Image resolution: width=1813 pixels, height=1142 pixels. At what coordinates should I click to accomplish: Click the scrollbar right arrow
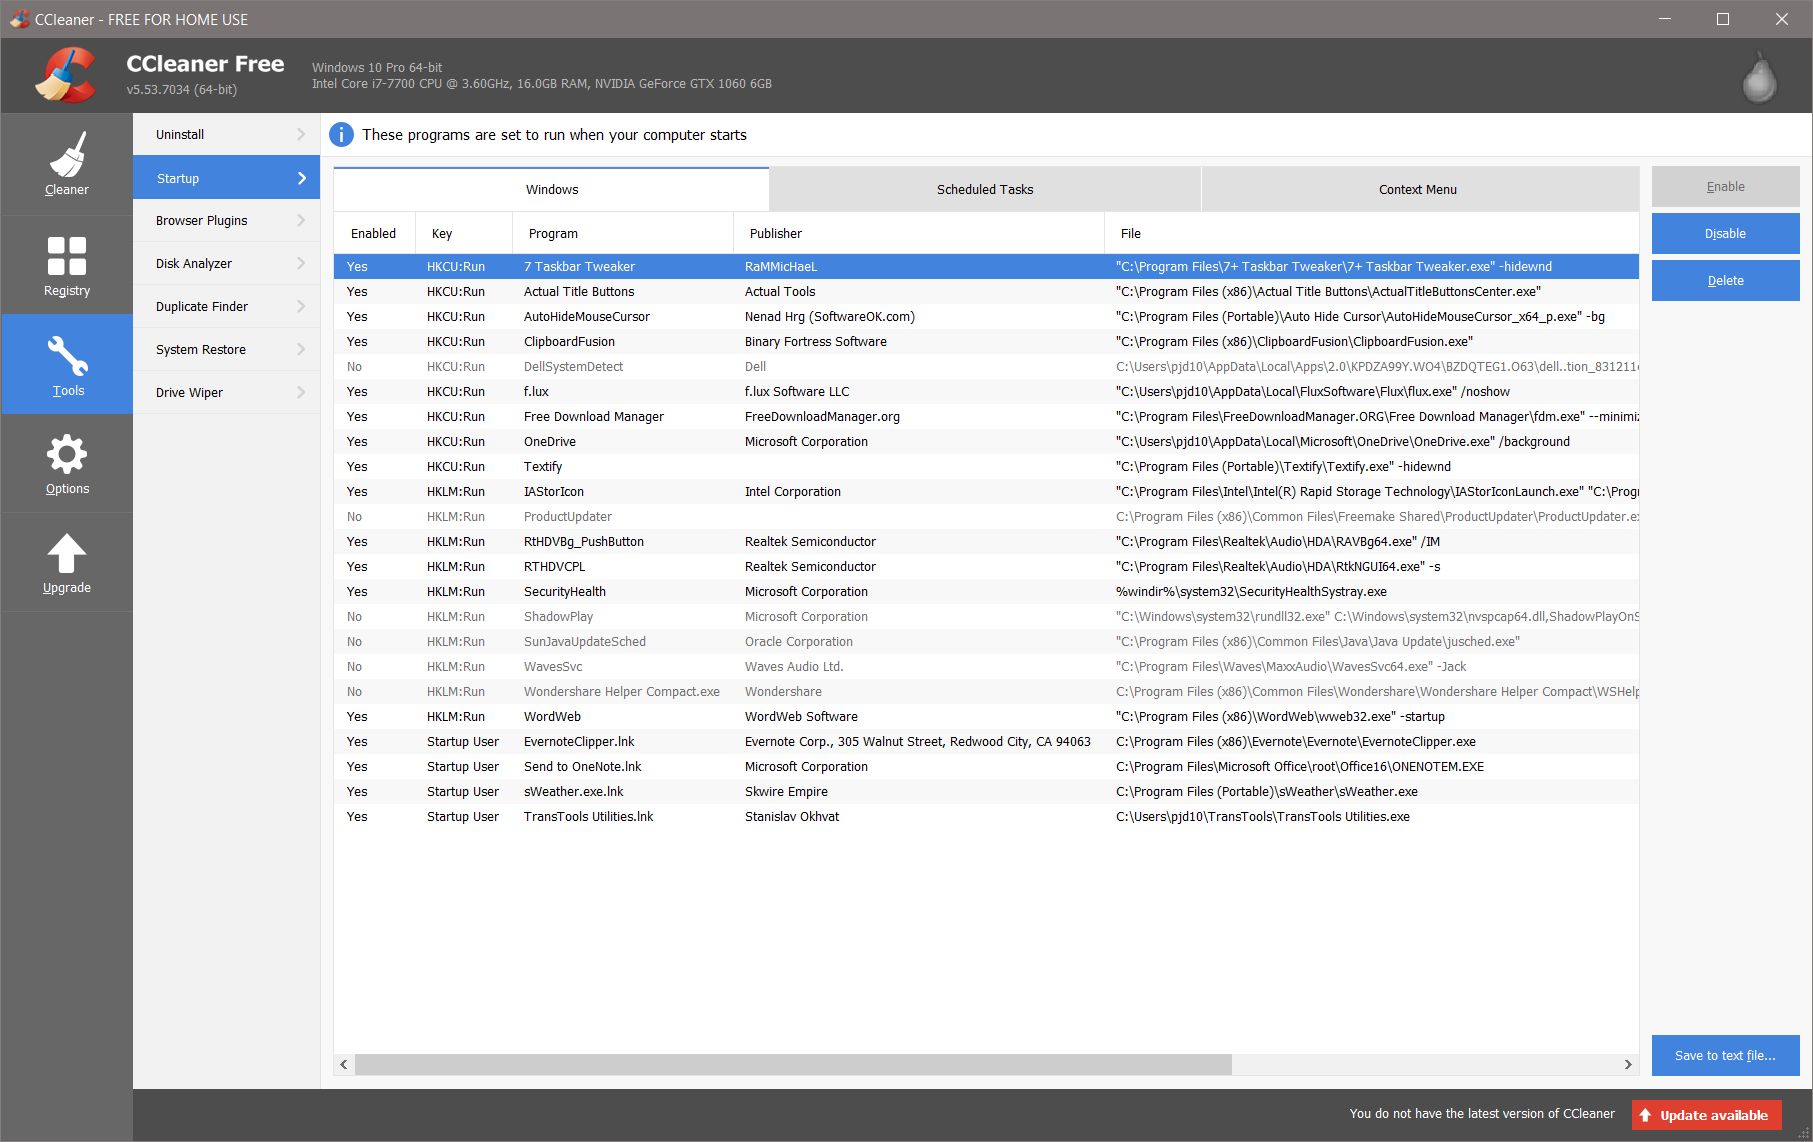[1628, 1064]
